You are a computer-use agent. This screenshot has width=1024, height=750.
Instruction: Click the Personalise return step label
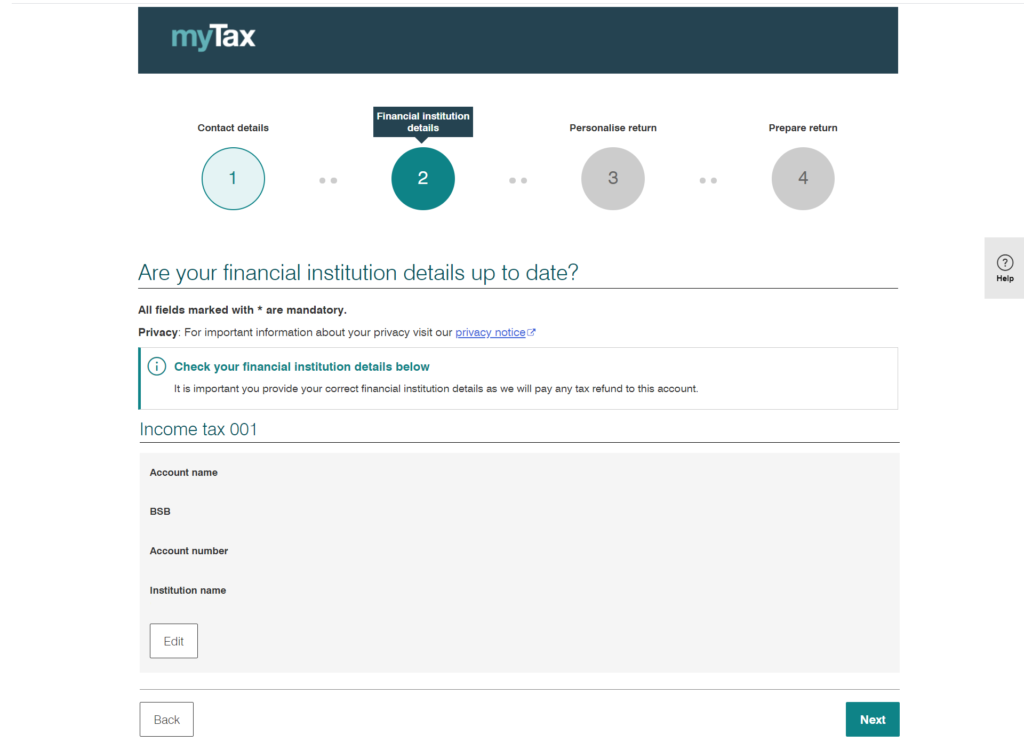point(613,128)
